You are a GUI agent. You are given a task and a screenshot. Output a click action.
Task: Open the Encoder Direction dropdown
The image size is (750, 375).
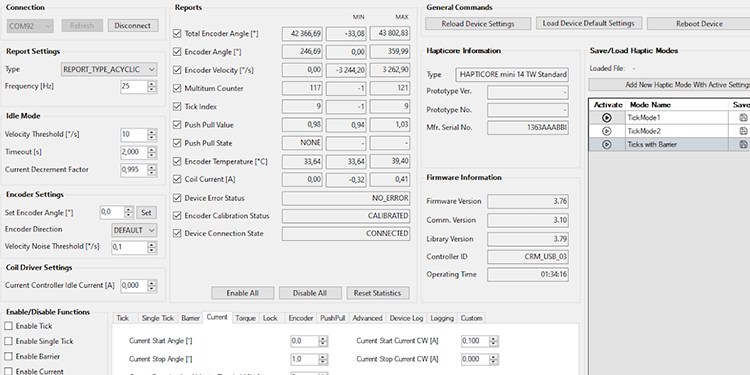pos(134,230)
